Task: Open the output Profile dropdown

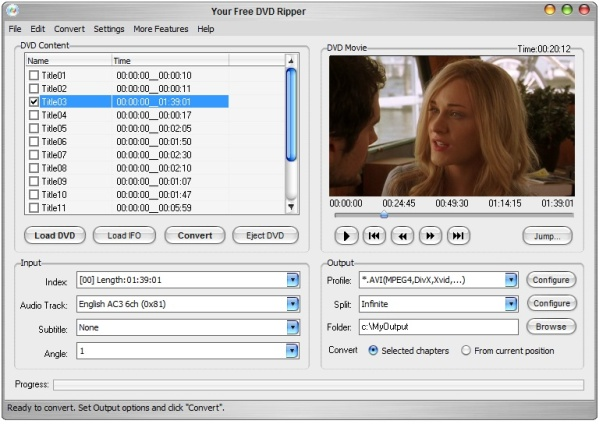Action: pos(511,280)
